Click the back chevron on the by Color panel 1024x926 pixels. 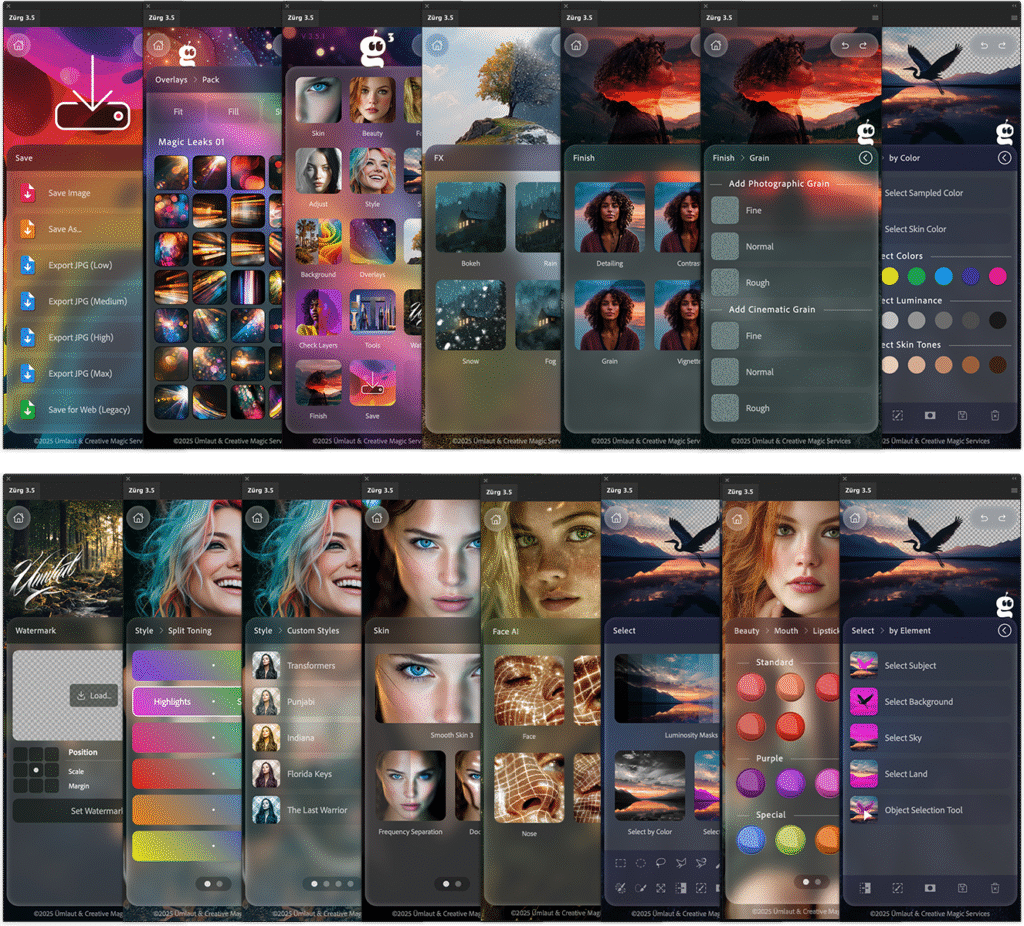(1004, 157)
